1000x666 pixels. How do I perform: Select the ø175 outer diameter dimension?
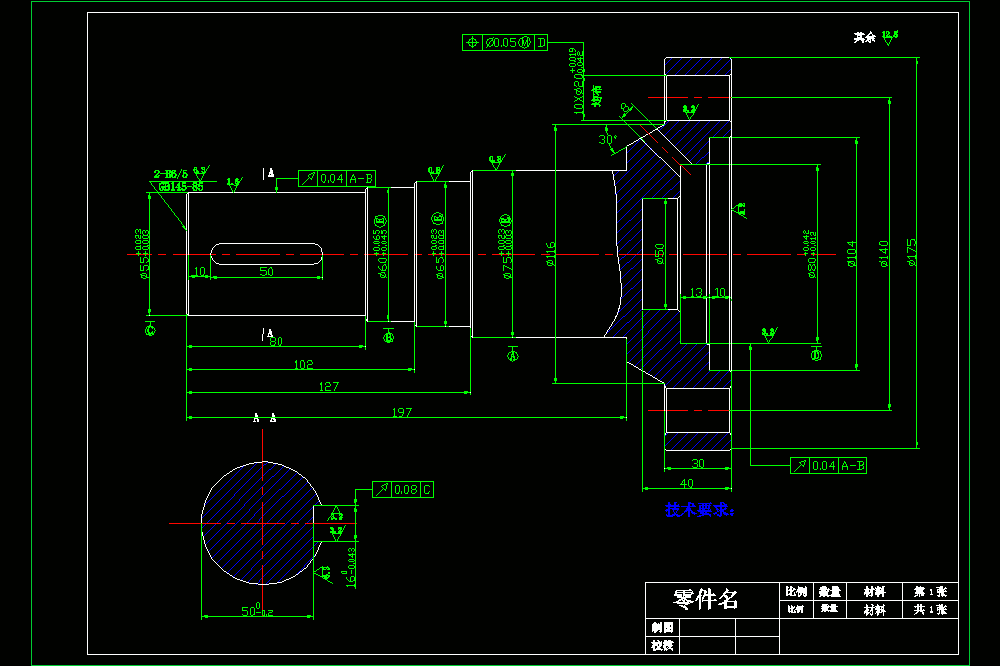[x=912, y=253]
